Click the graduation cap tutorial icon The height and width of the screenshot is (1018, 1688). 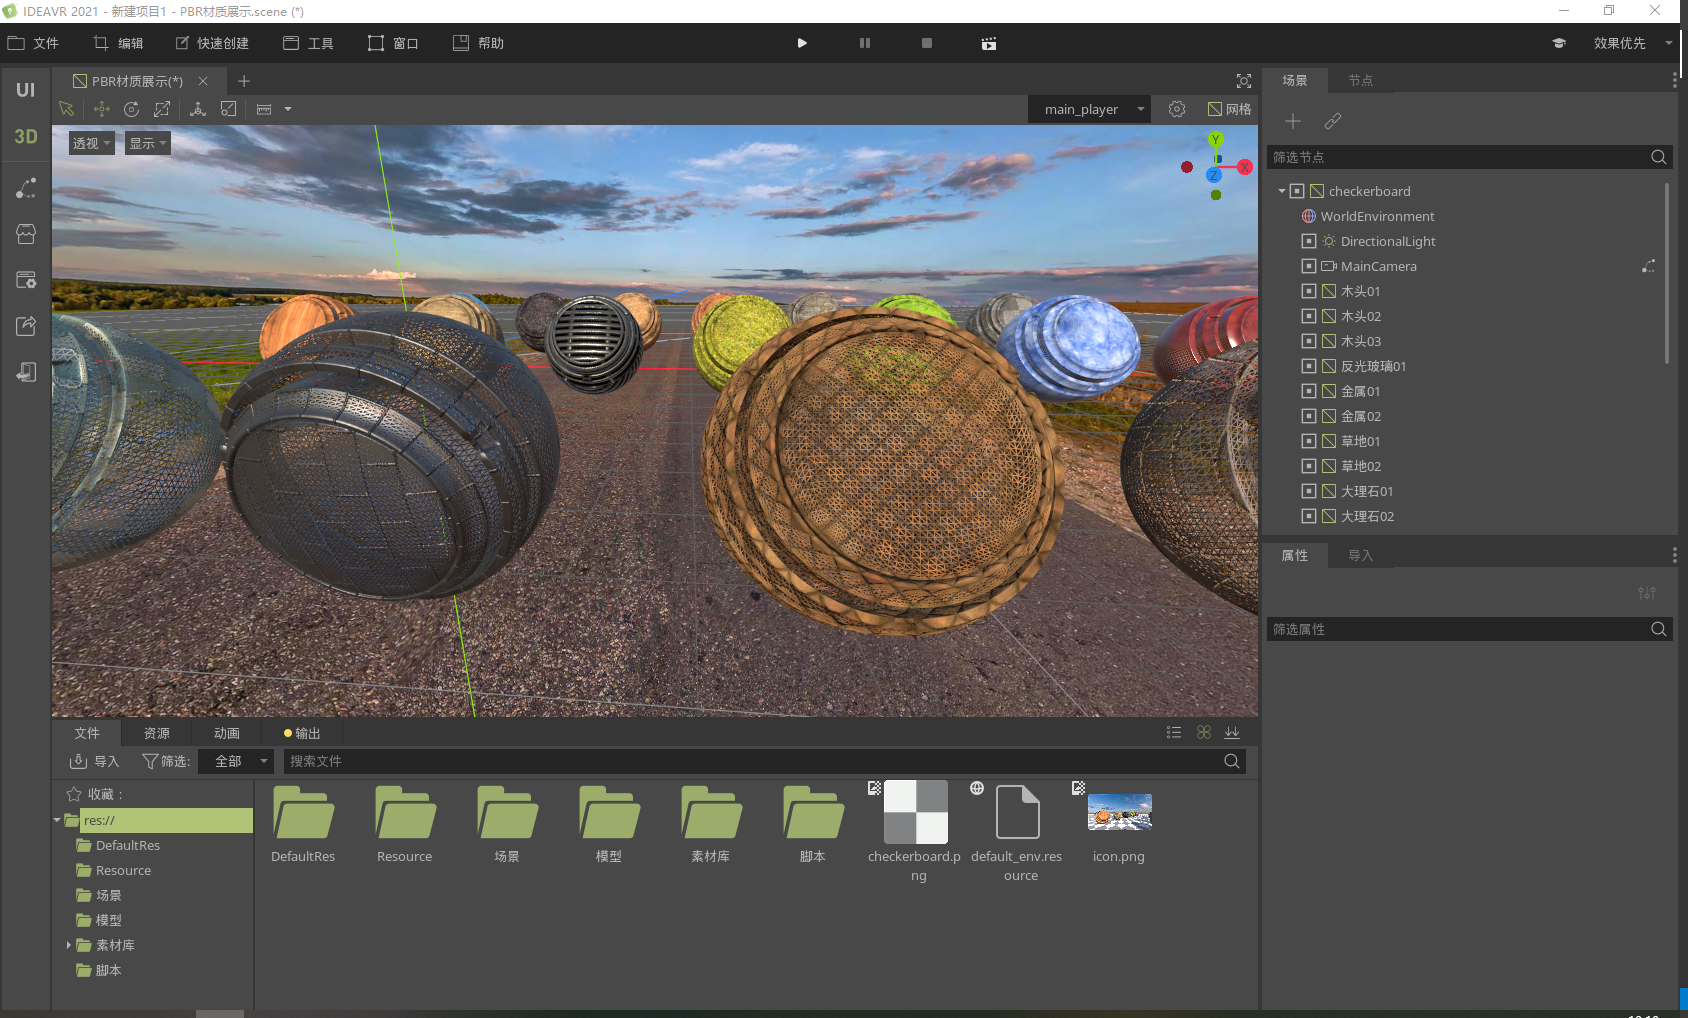click(1559, 43)
